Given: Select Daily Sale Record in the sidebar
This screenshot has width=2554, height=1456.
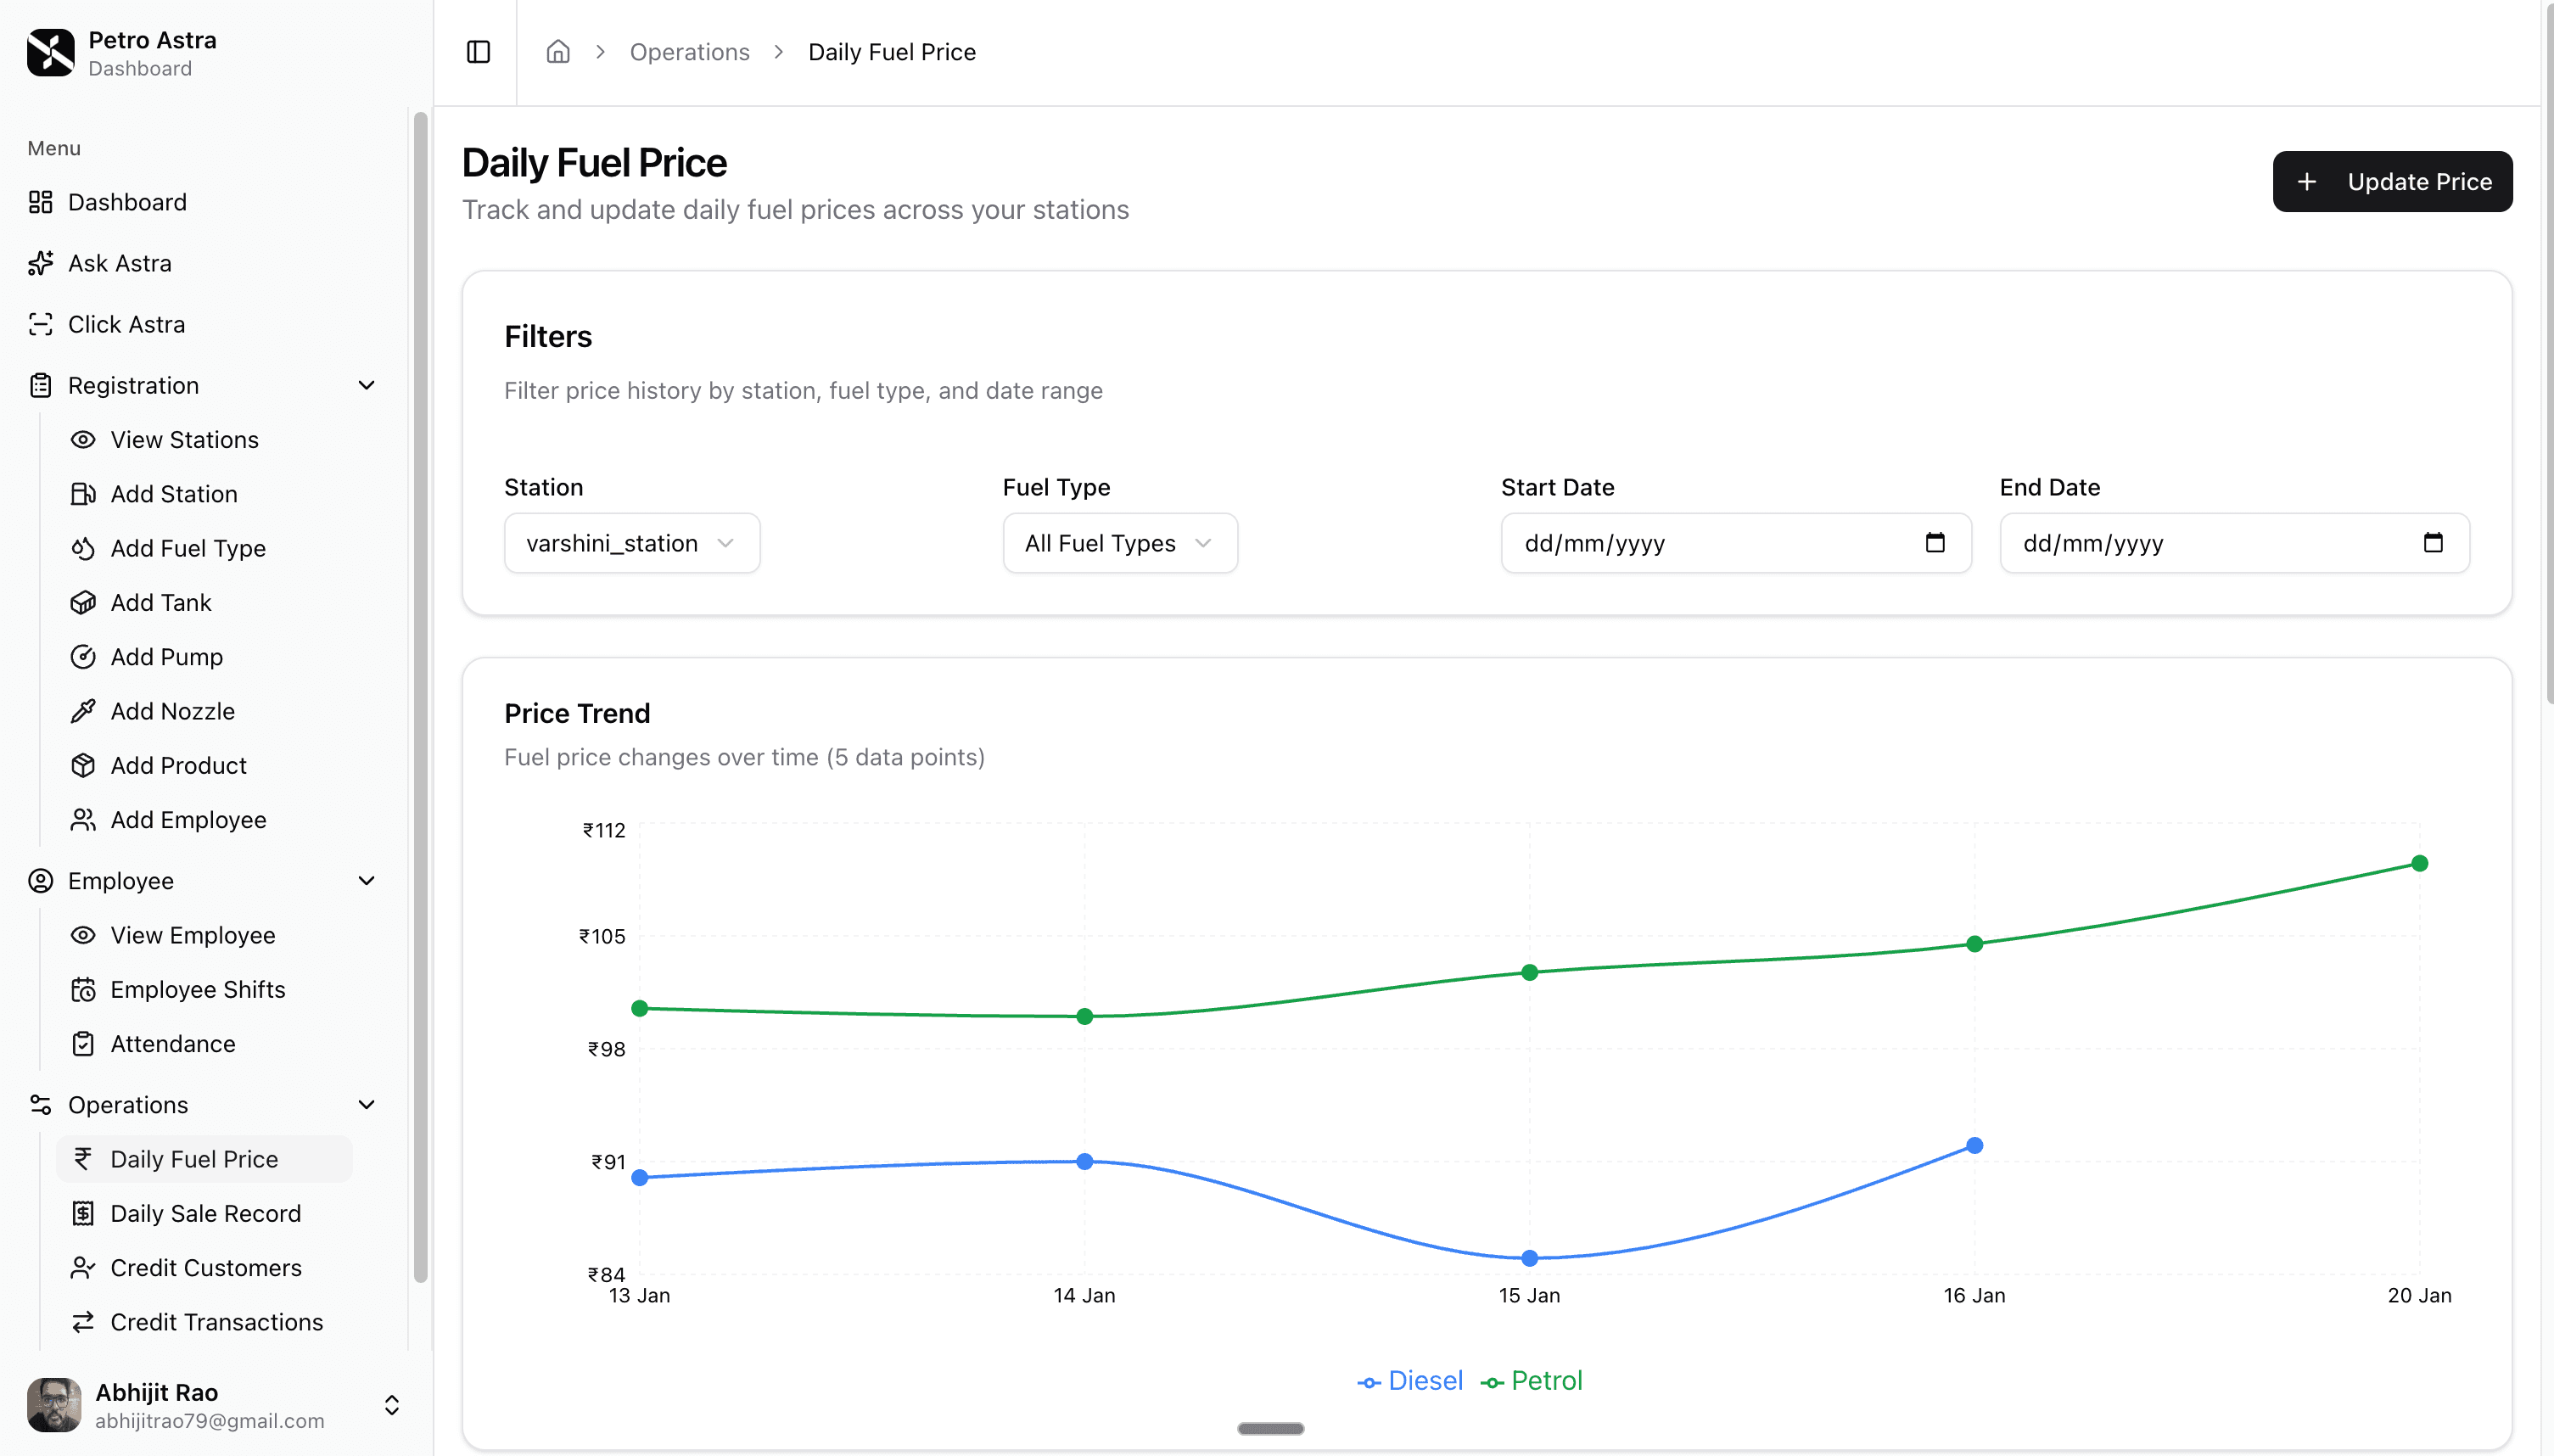Looking at the screenshot, I should click(x=205, y=1213).
